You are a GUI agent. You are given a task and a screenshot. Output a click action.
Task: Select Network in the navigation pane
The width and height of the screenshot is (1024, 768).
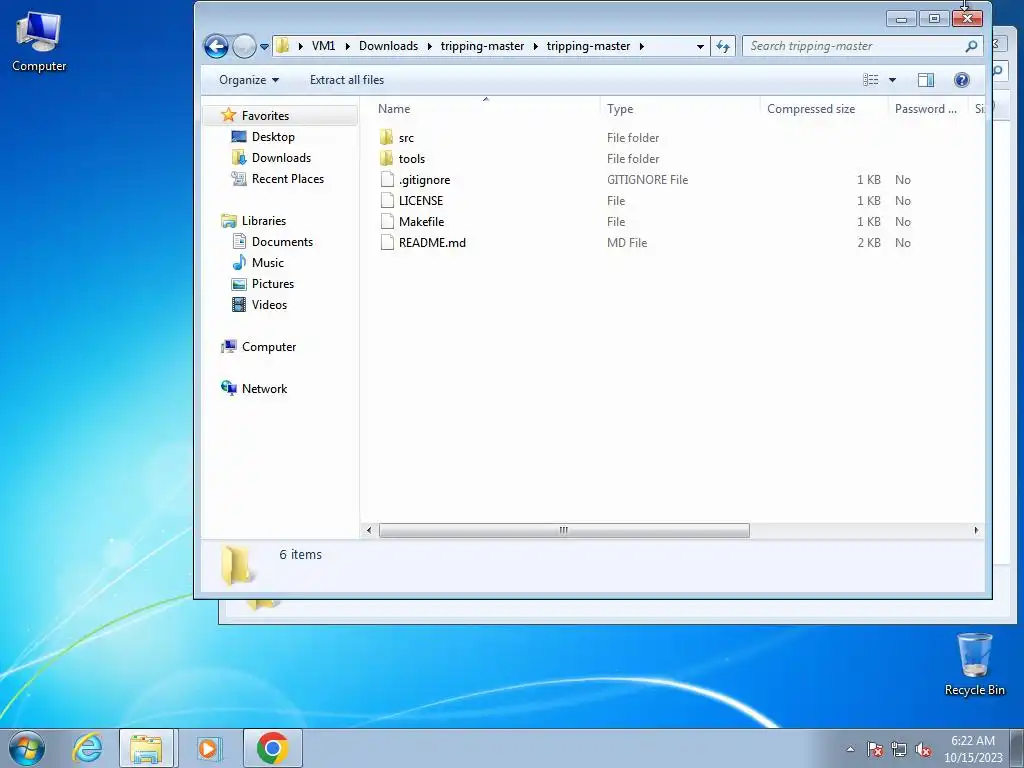(x=264, y=389)
